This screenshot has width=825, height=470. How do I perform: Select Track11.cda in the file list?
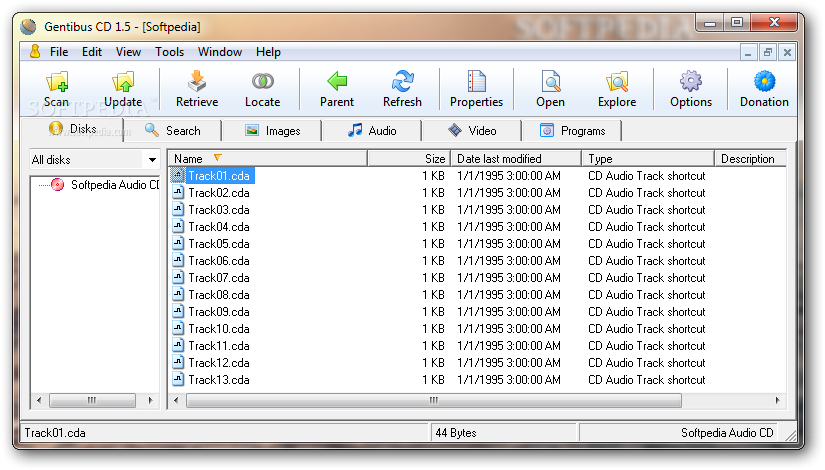tap(219, 346)
